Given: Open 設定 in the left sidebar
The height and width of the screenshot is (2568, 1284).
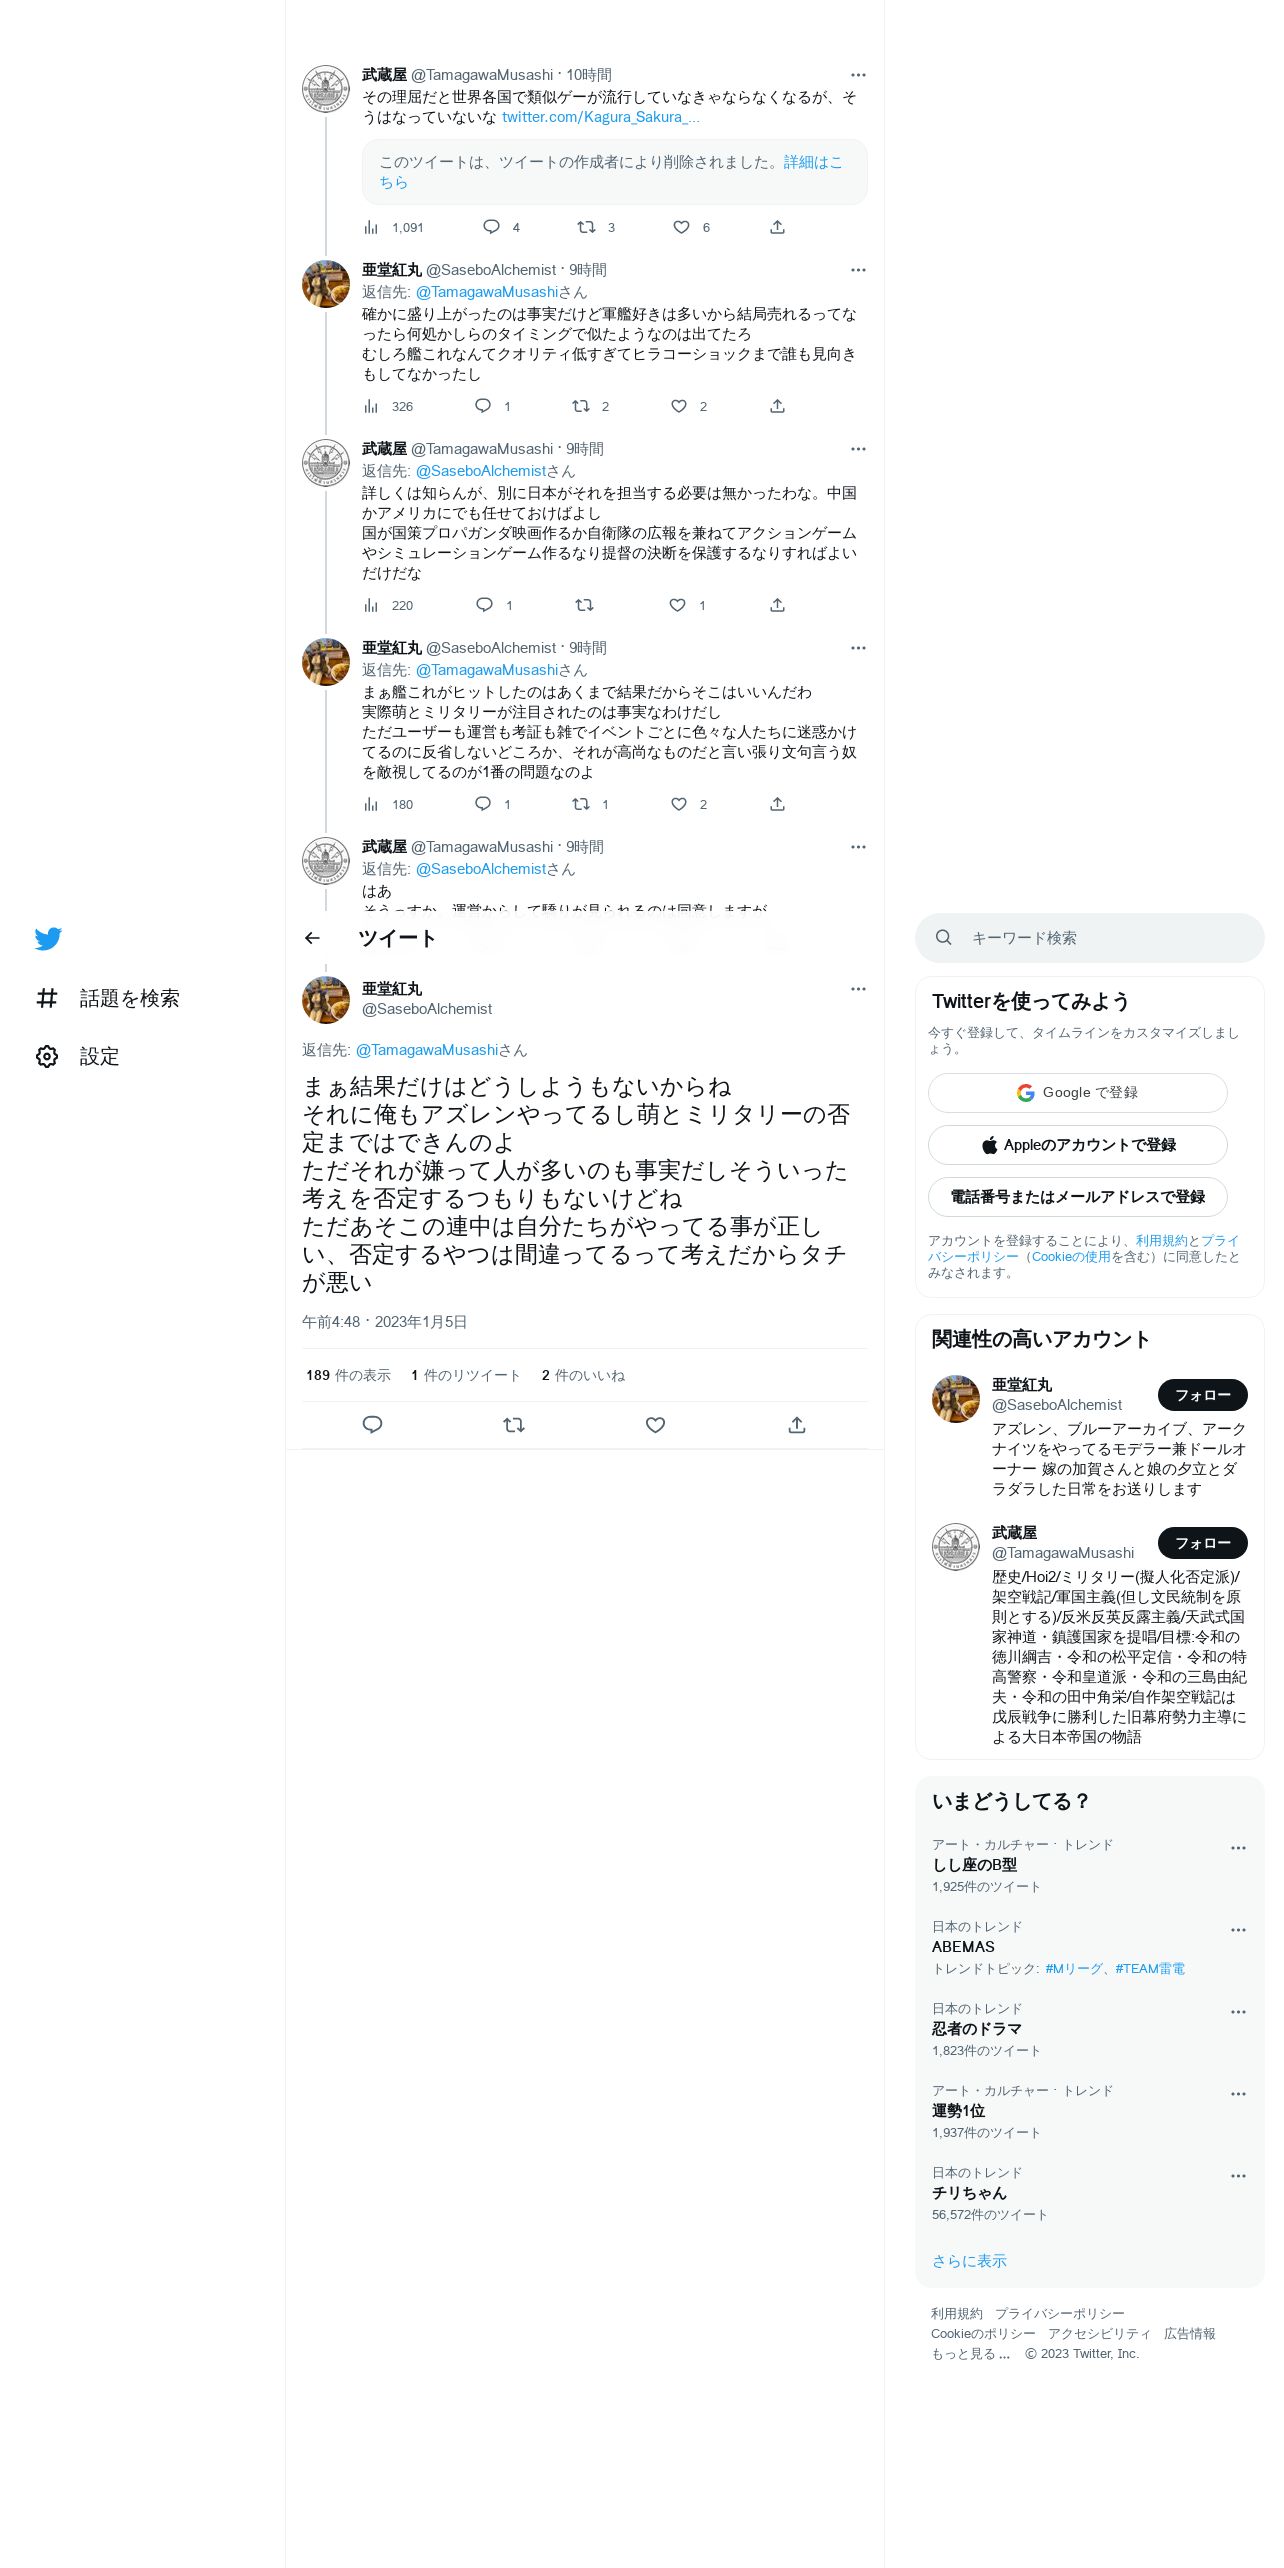Looking at the screenshot, I should [x=78, y=1056].
